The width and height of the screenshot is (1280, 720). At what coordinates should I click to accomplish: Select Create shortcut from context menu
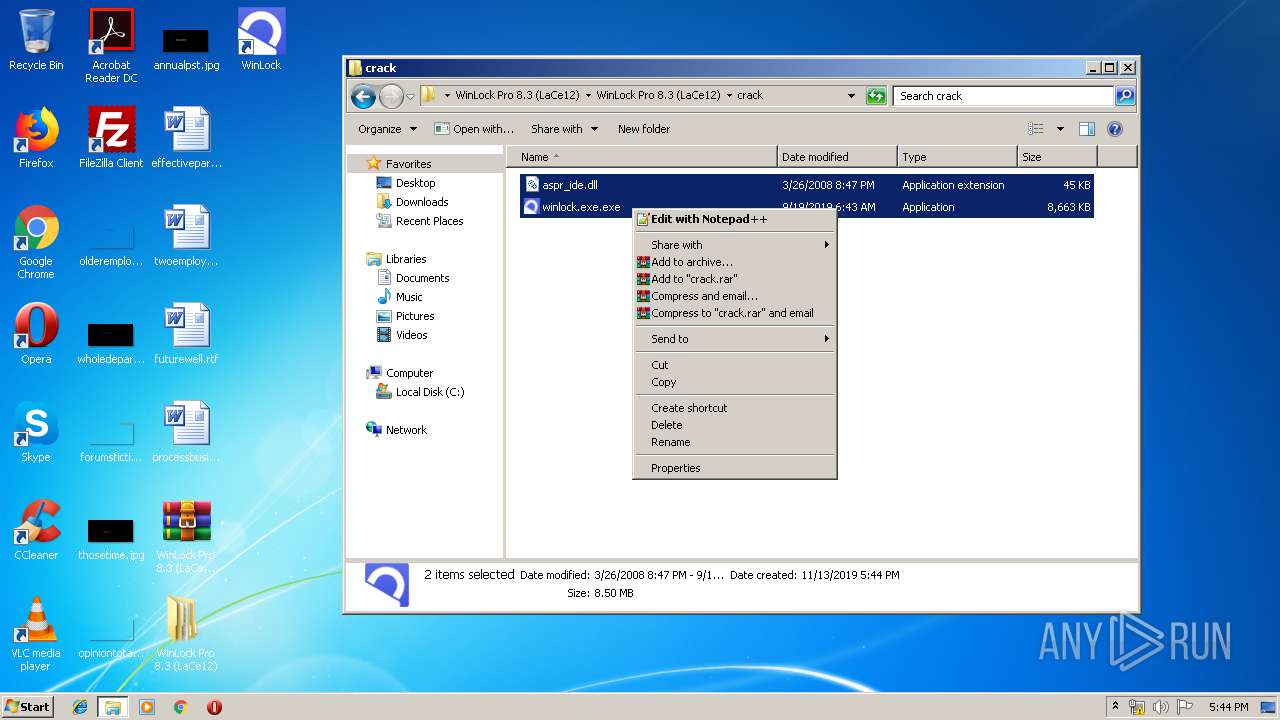point(735,408)
